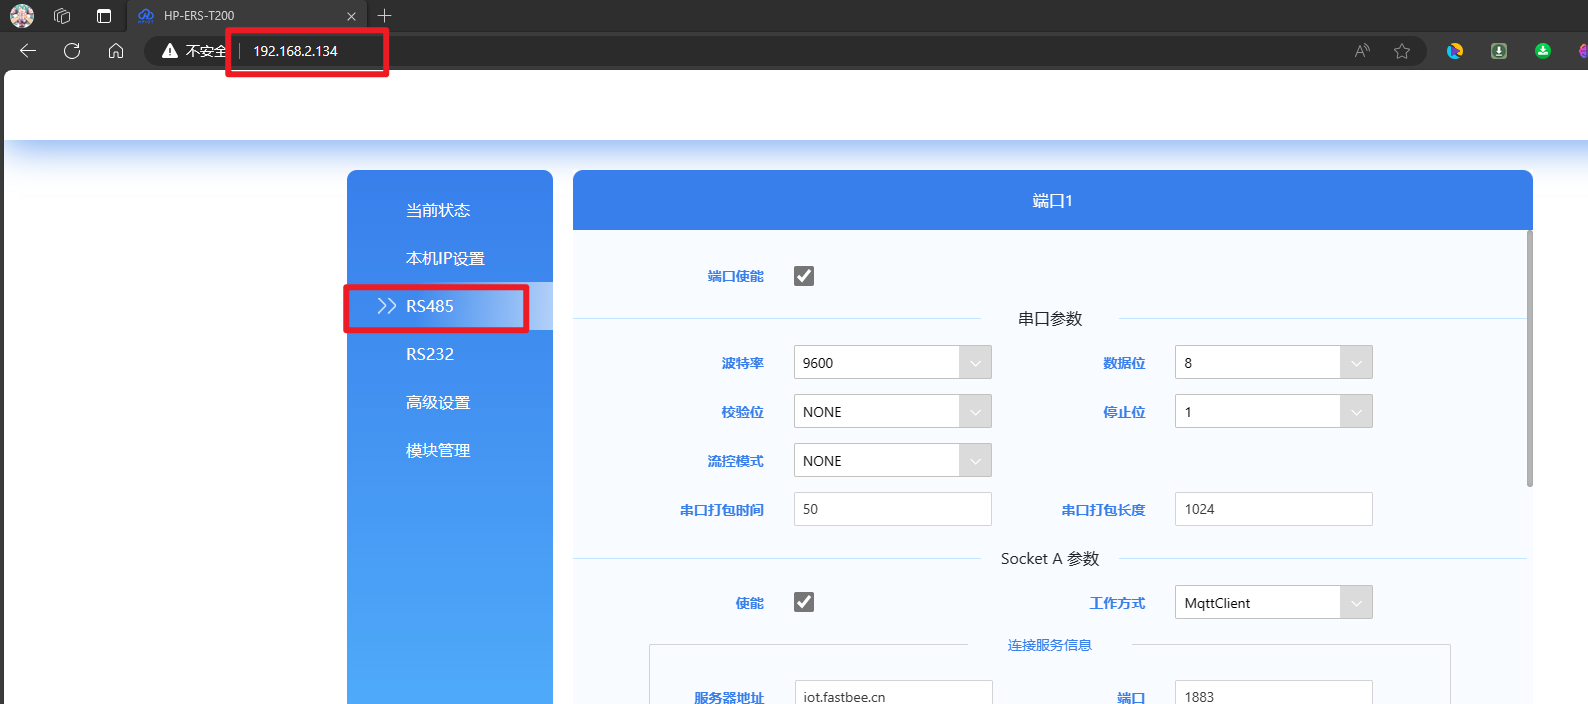Click the 不安全 security warning icon
The image size is (1588, 704).
pos(170,51)
